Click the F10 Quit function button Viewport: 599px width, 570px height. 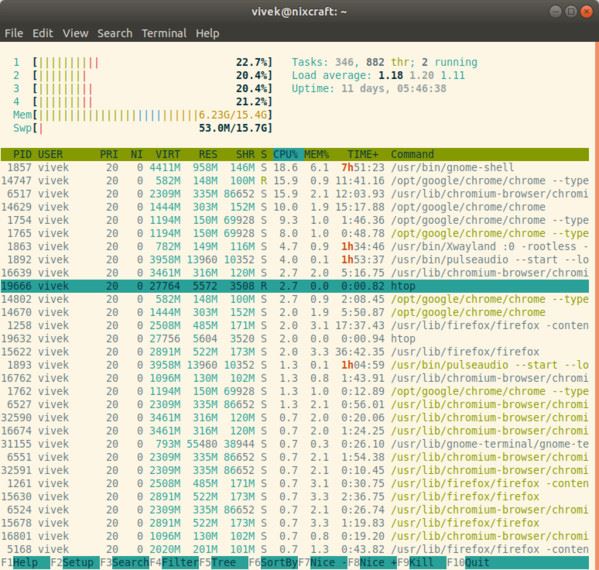[468, 562]
